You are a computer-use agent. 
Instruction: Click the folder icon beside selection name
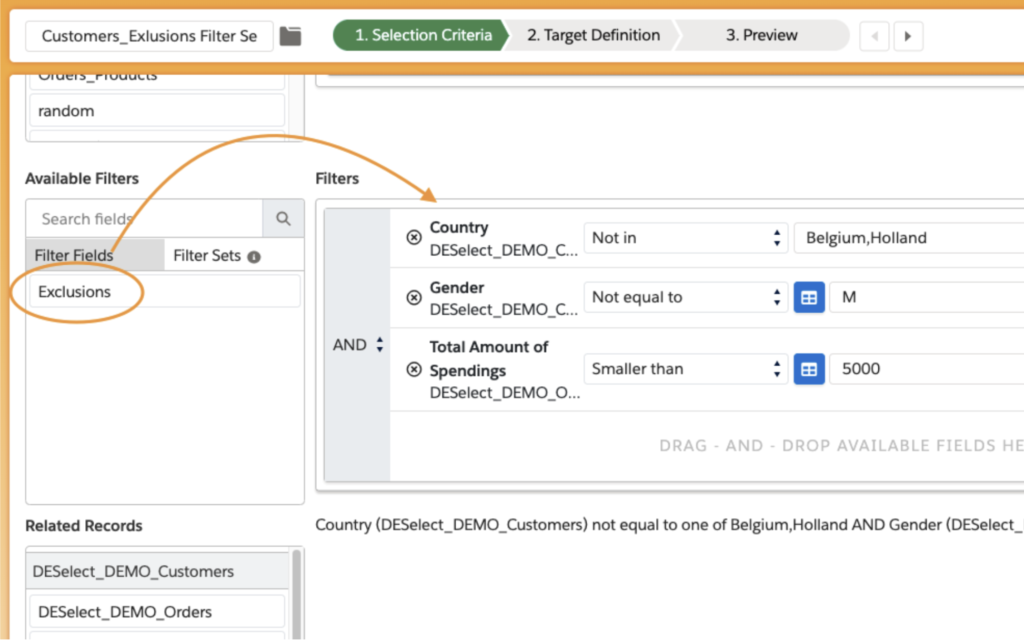coord(290,36)
